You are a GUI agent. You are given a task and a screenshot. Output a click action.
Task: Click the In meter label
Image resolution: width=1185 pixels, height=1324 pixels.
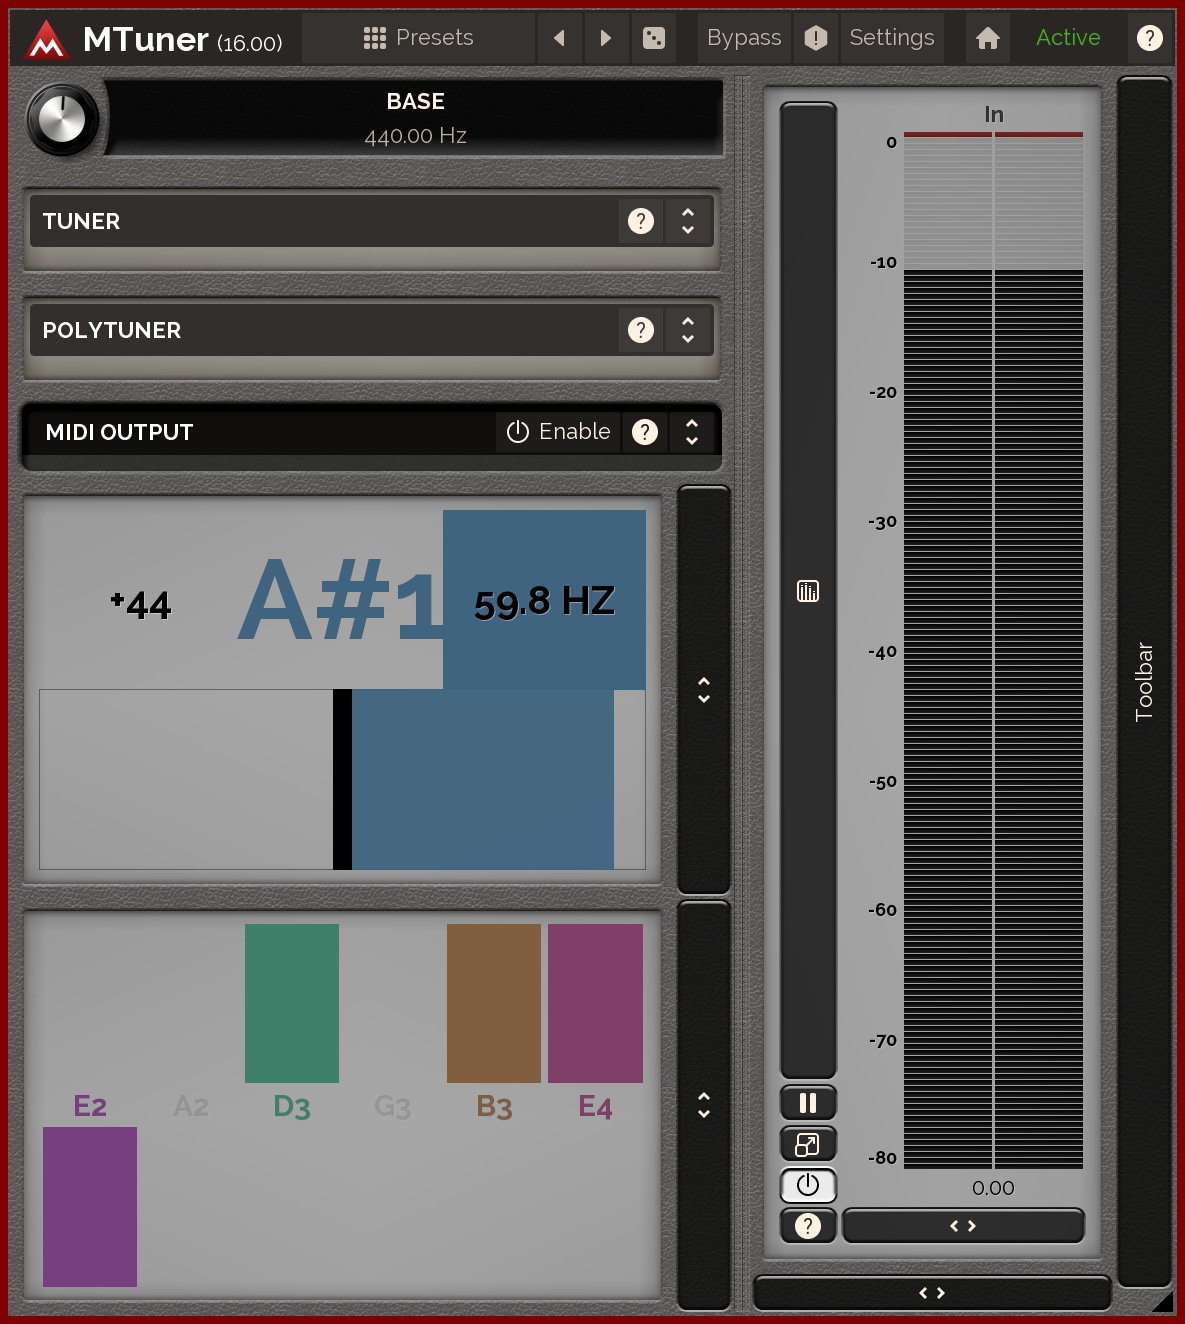click(993, 115)
